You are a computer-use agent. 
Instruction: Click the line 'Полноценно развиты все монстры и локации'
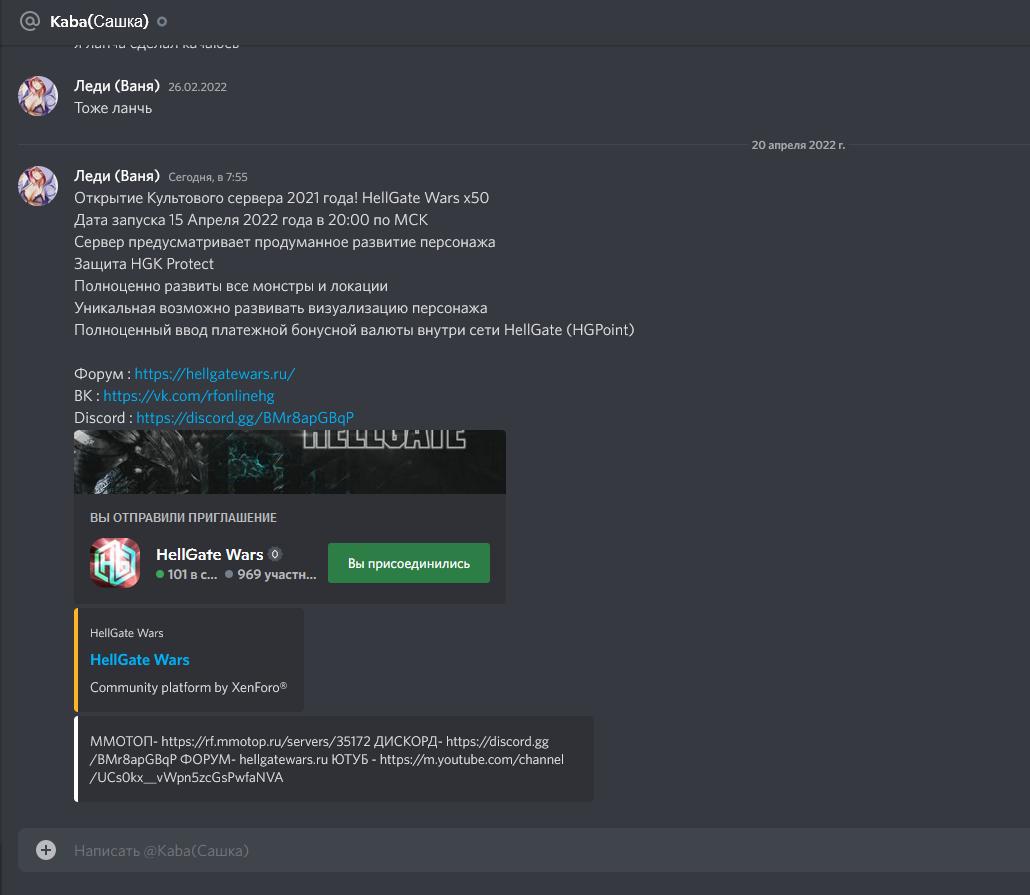[231, 286]
